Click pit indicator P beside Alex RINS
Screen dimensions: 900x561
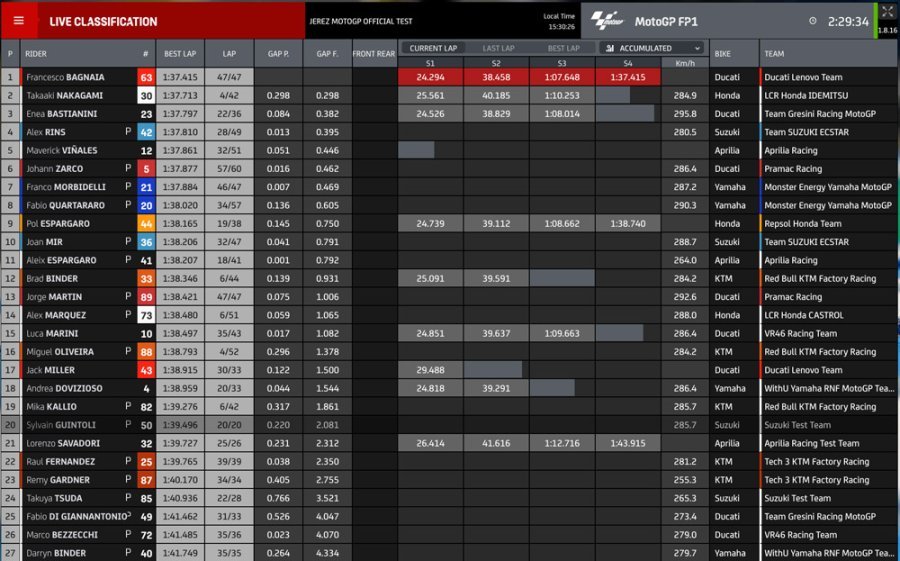(128, 131)
